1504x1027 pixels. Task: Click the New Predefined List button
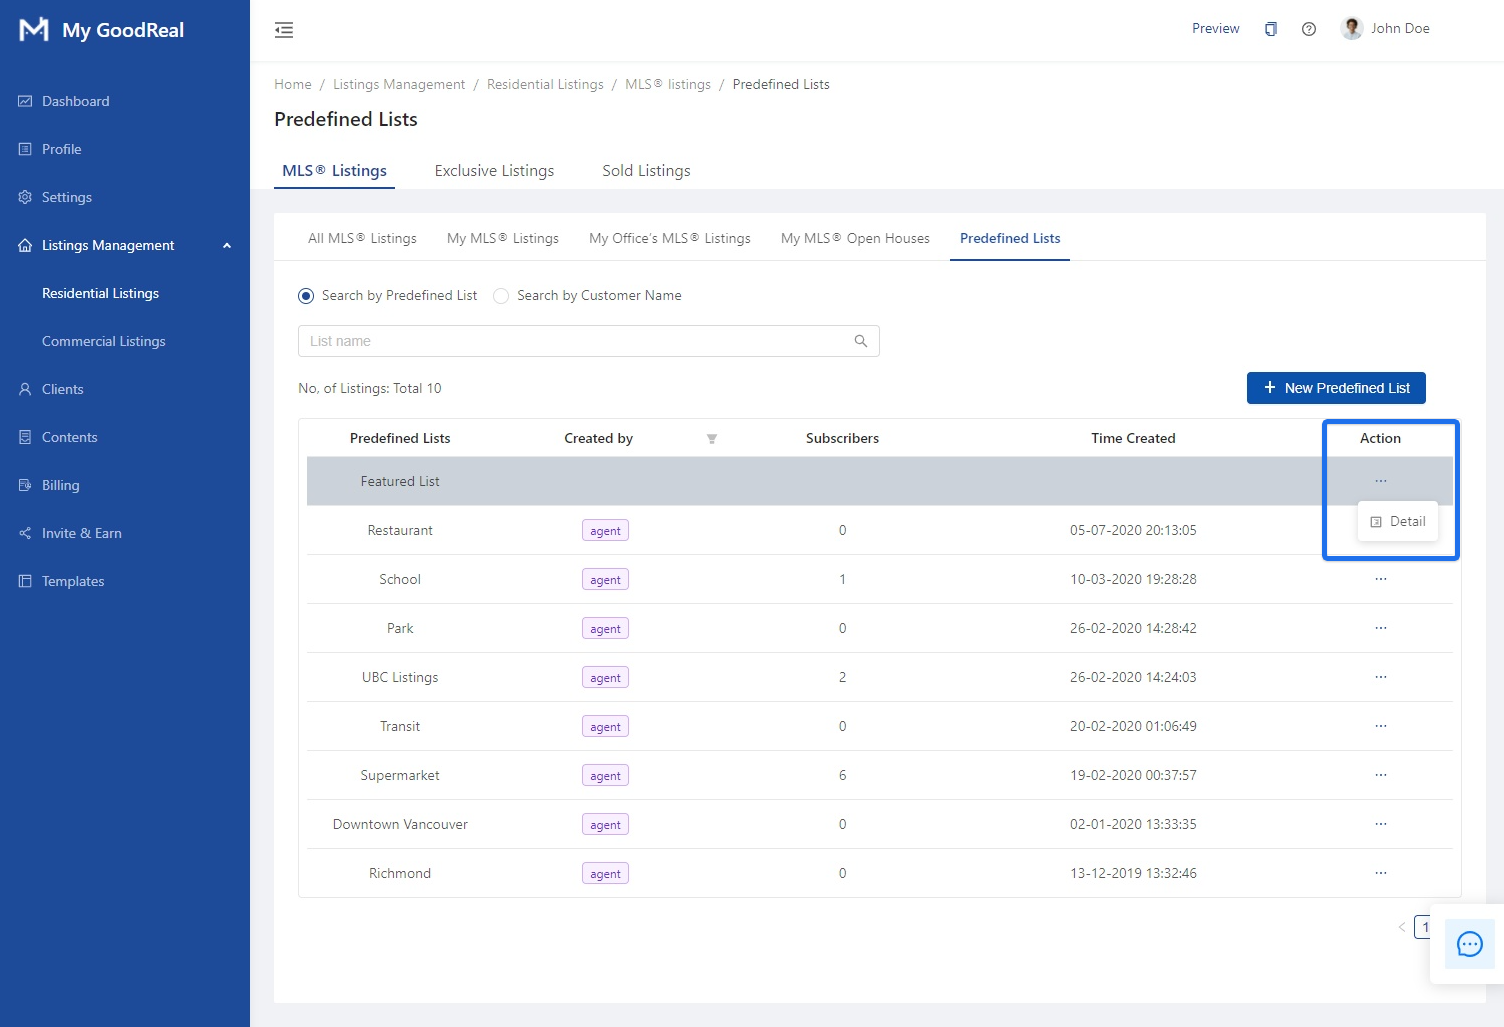(1335, 388)
